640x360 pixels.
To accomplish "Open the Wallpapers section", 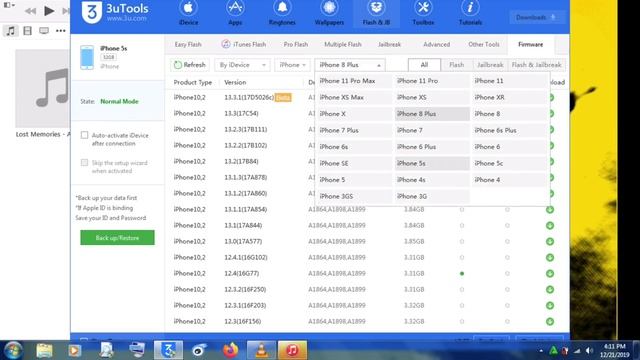I will 329,13.
